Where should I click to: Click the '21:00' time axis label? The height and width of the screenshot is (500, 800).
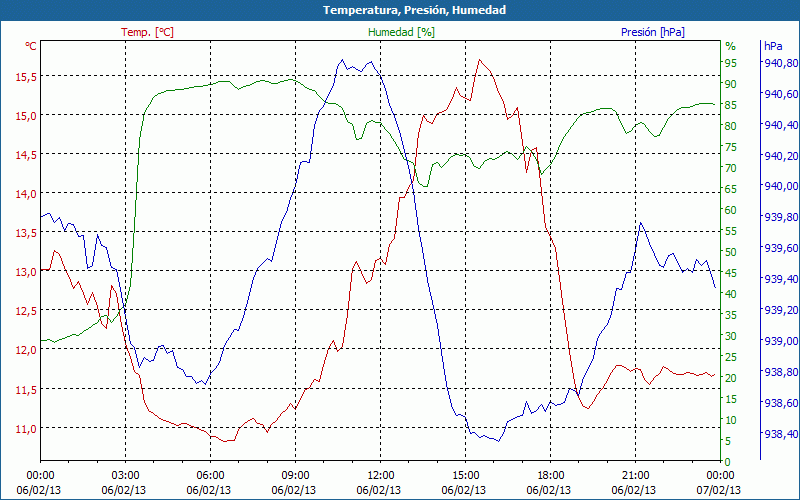point(635,475)
